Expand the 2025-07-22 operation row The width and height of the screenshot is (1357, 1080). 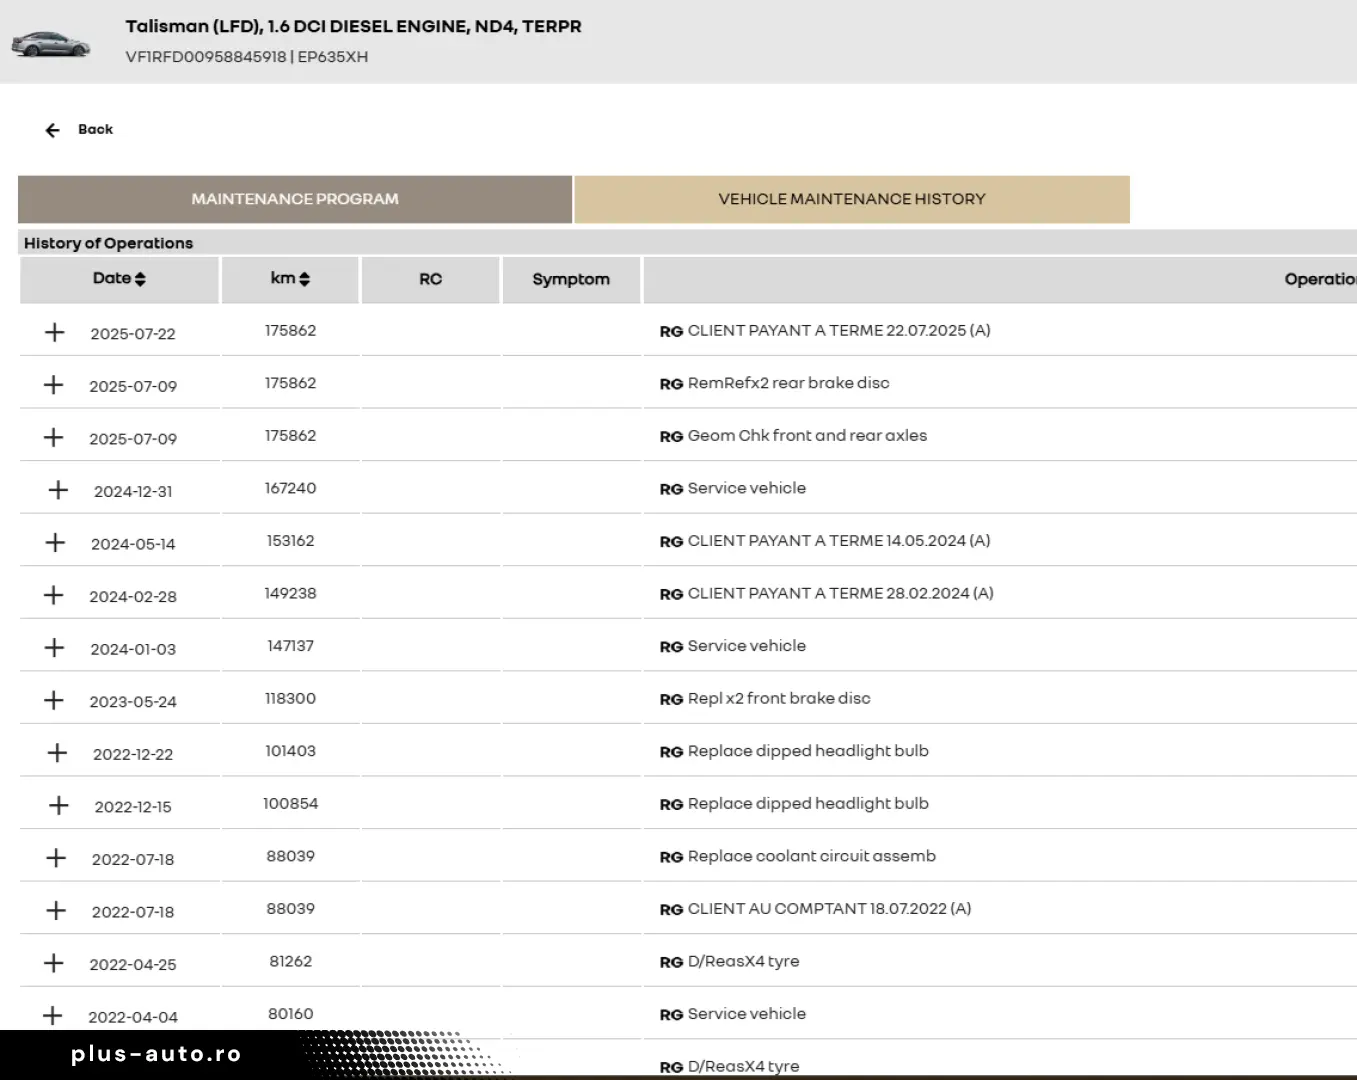(x=55, y=332)
